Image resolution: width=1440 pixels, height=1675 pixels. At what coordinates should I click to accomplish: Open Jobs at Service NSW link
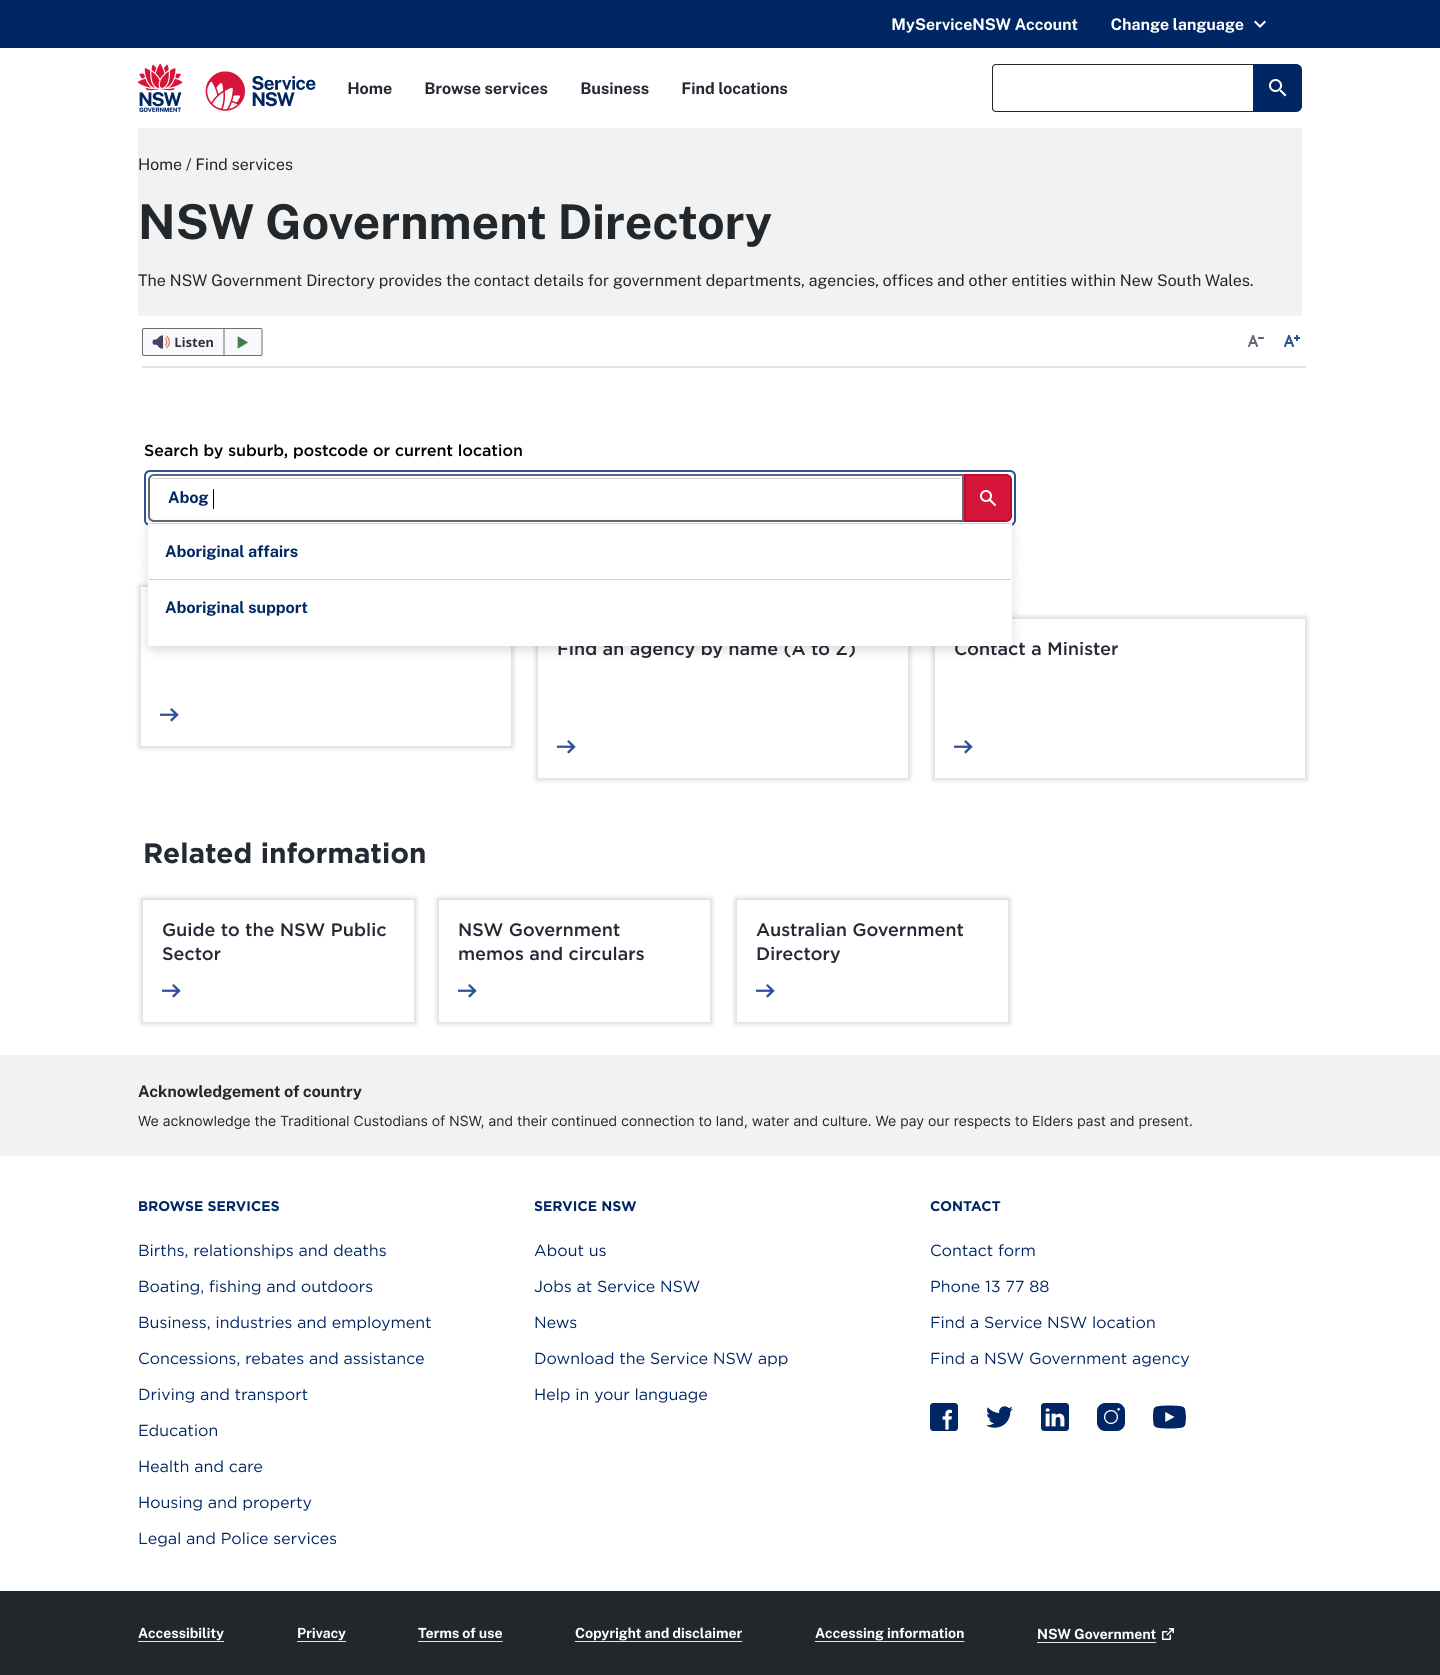(617, 1287)
